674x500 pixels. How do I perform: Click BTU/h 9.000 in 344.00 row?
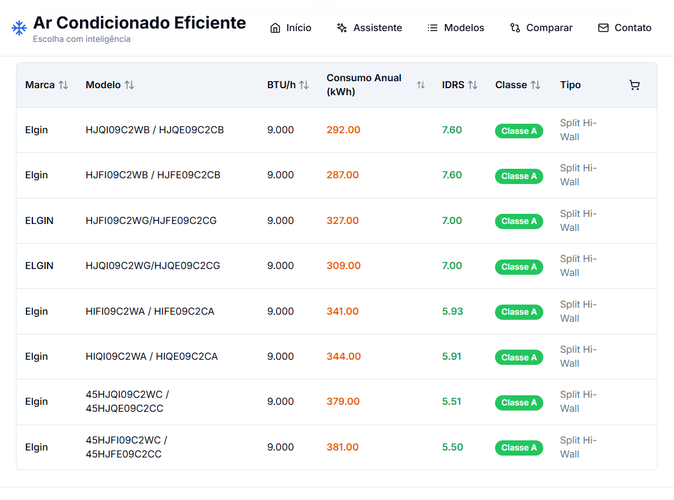(281, 356)
